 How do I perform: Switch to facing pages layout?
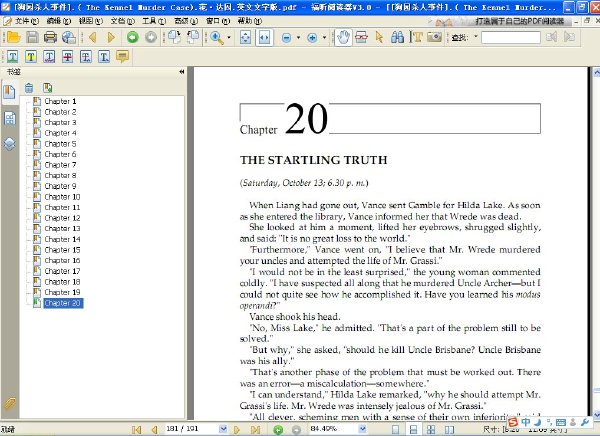click(x=449, y=429)
